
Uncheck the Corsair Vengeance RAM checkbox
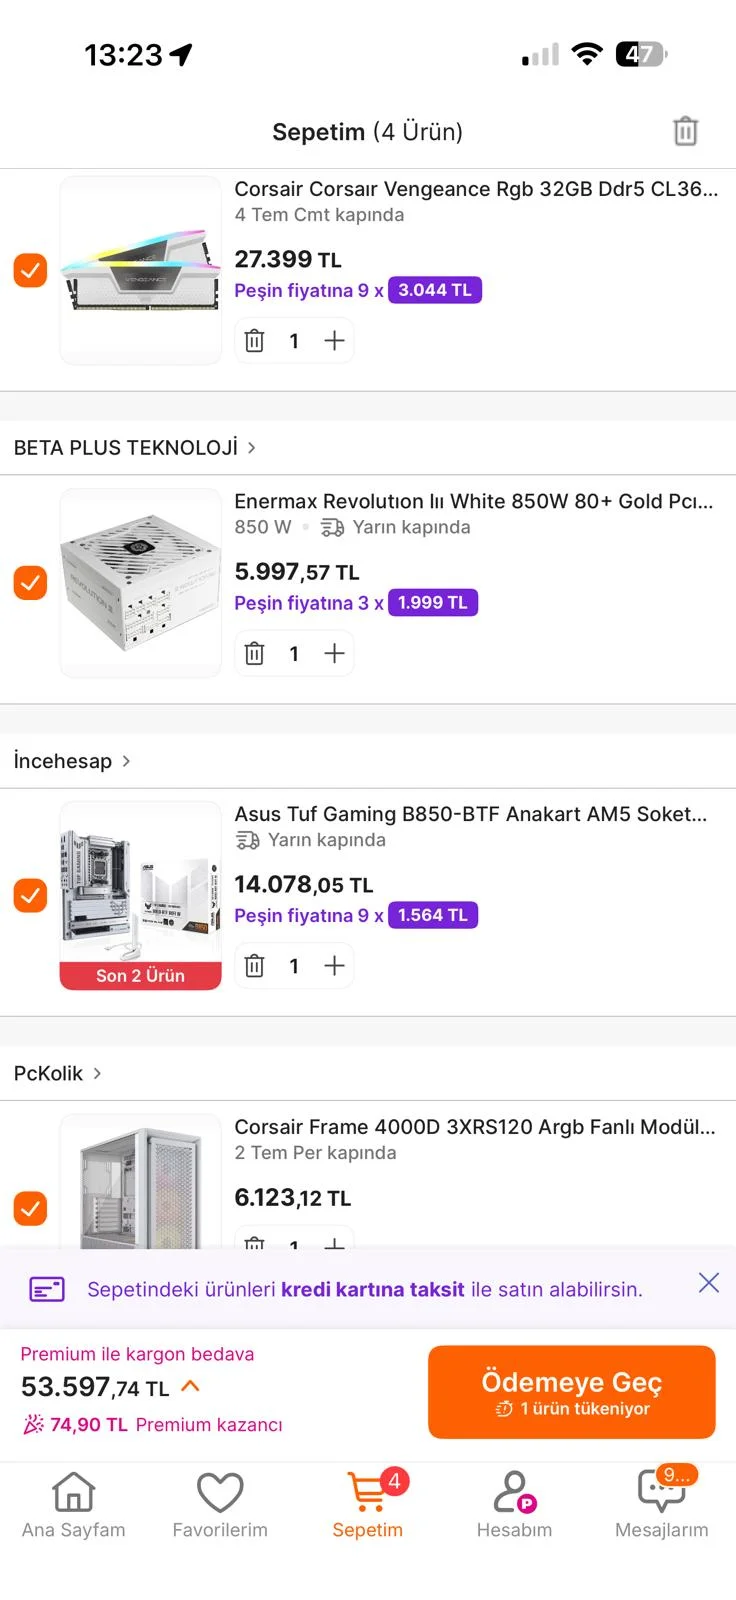(30, 270)
